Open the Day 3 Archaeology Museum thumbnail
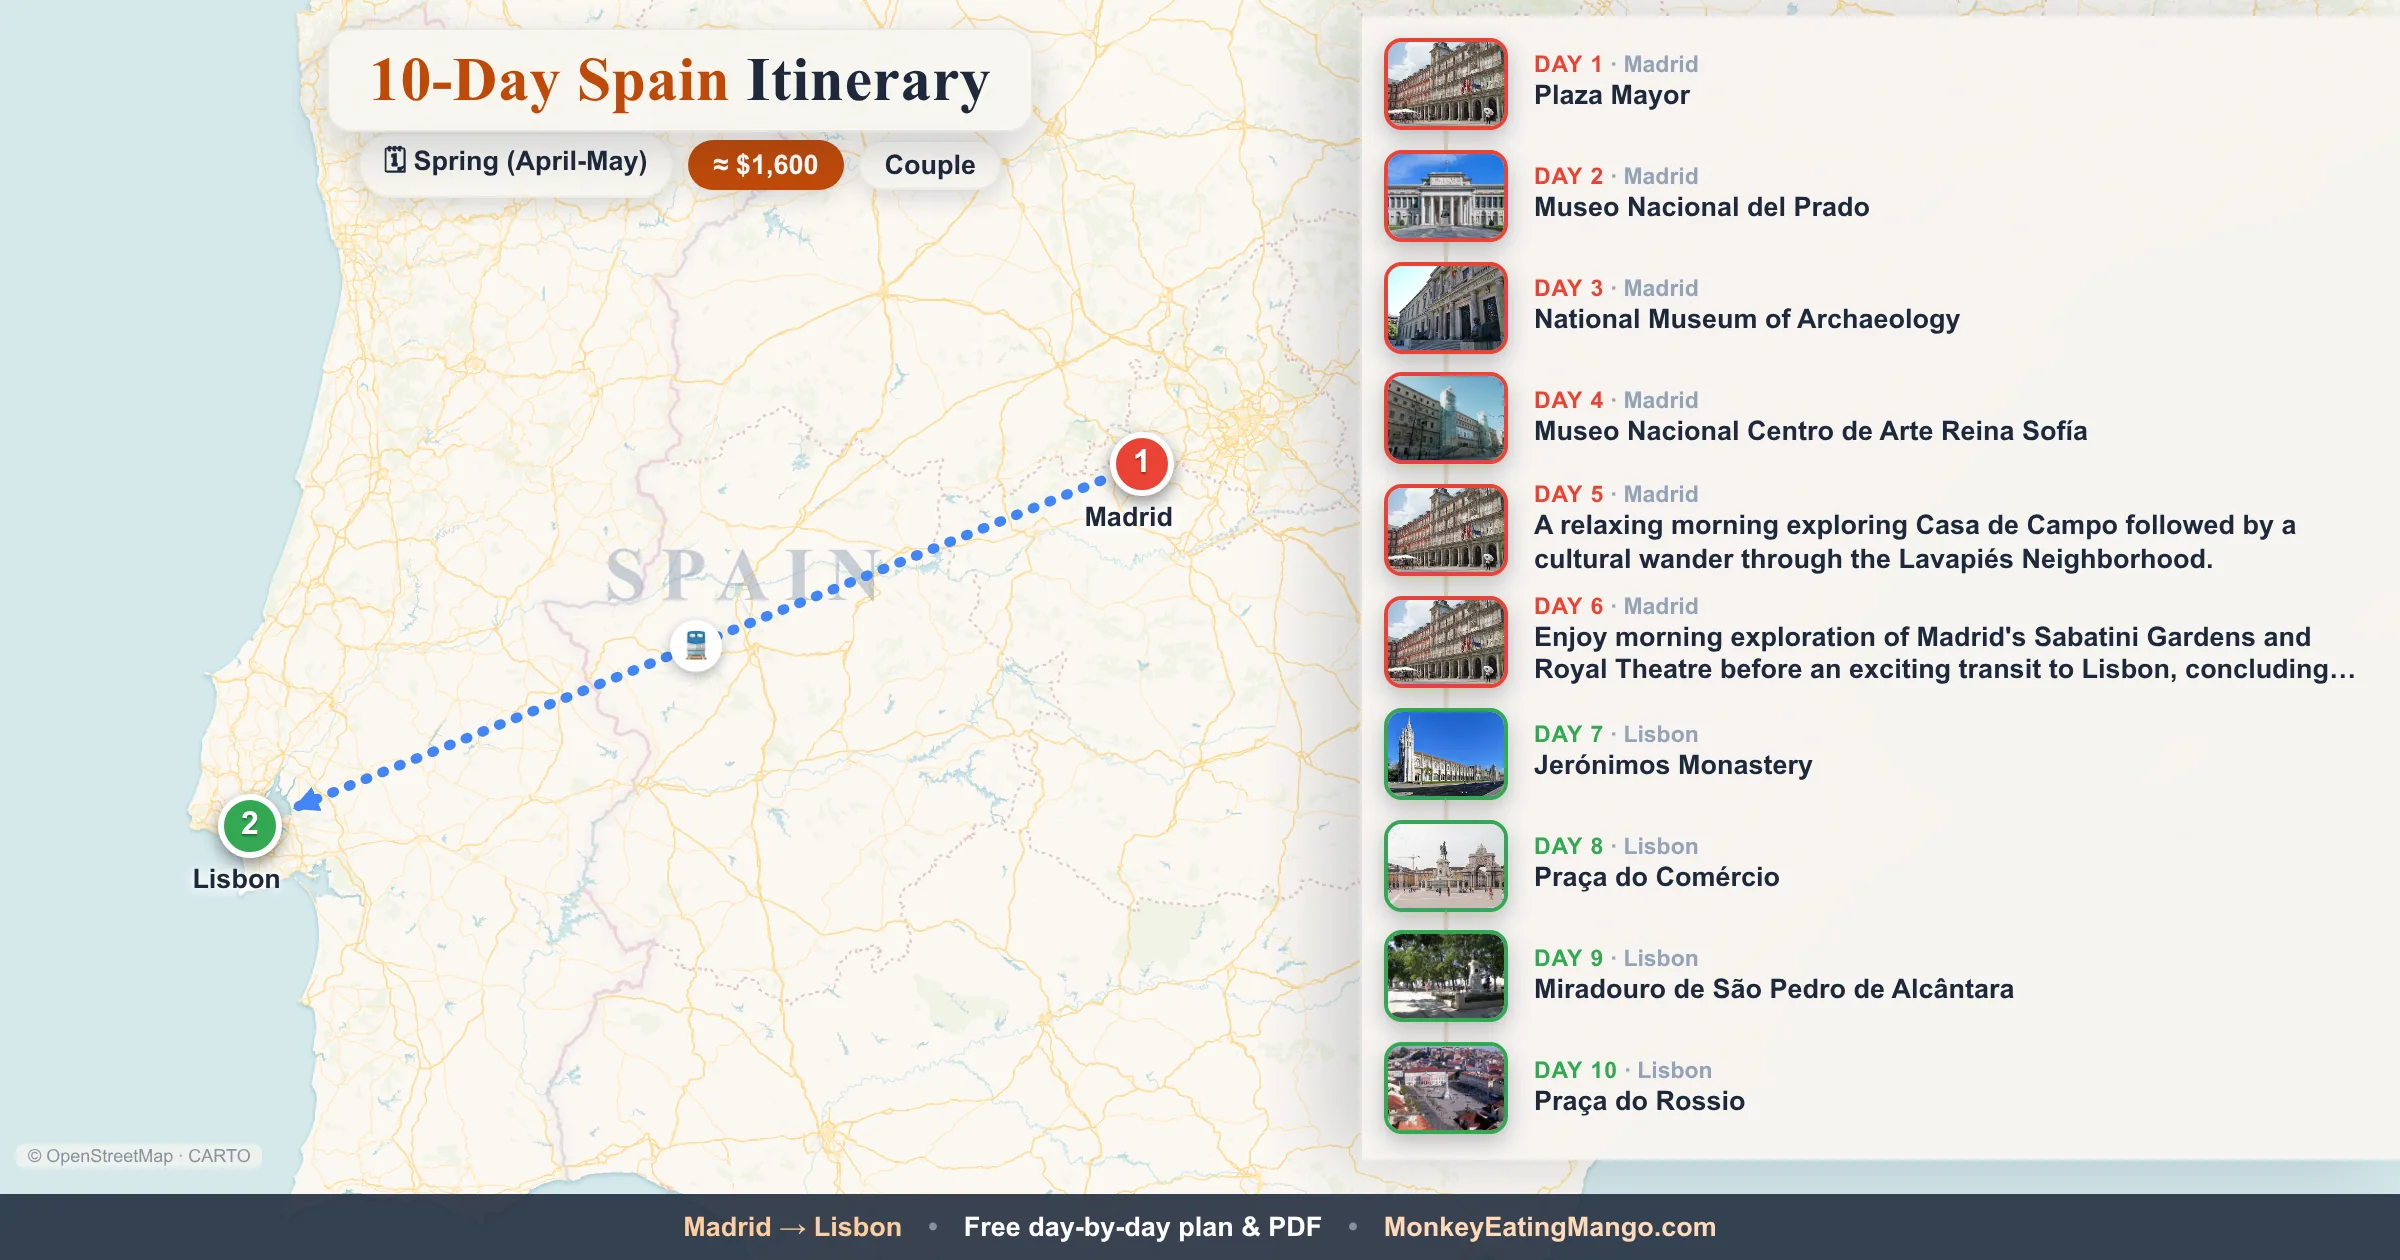 pos(1445,308)
